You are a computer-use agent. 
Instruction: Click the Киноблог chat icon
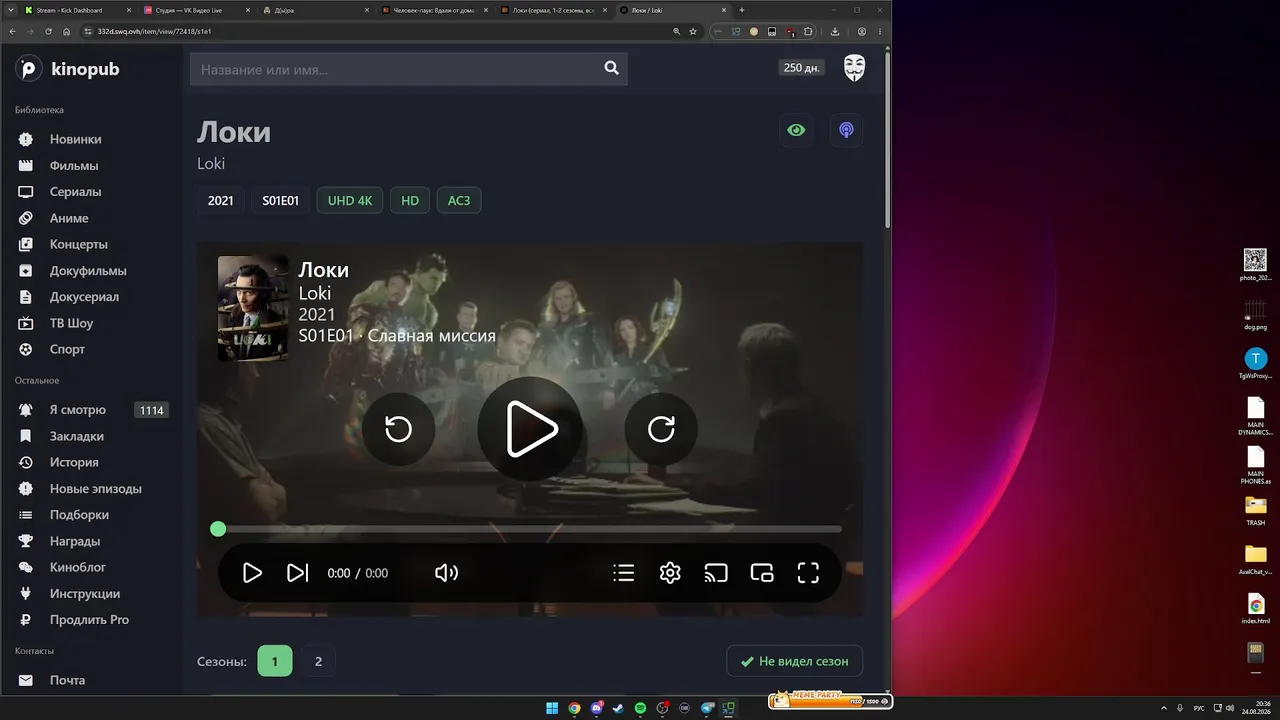tap(27, 567)
